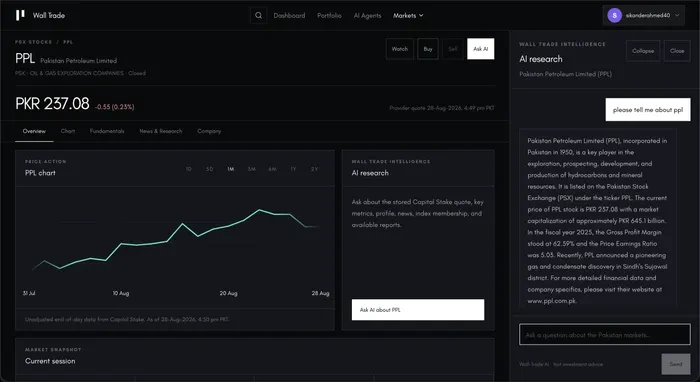Click the PPL price line chart
The height and width of the screenshot is (382, 700).
click(175, 241)
